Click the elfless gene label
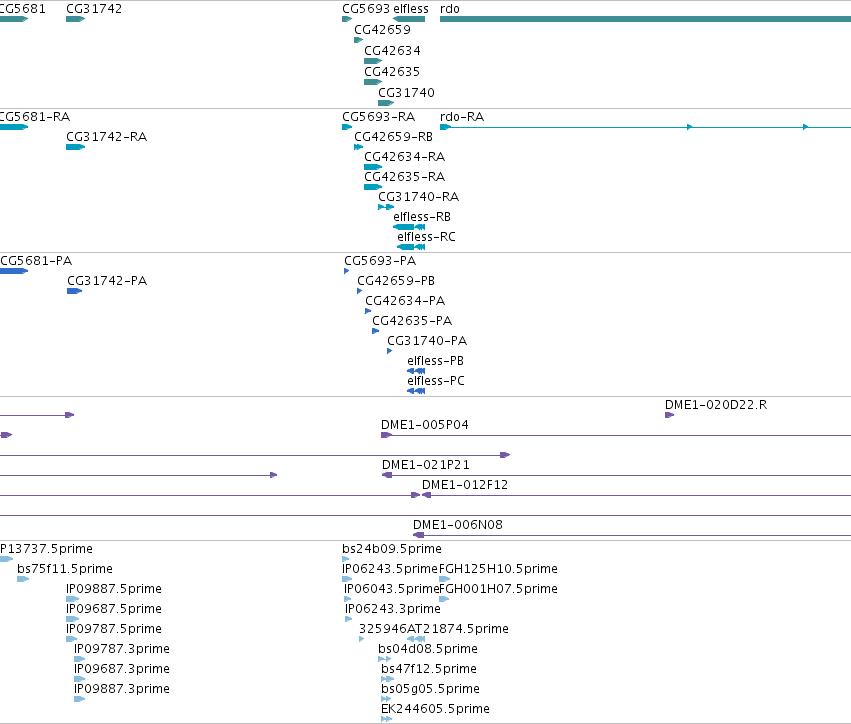This screenshot has height=724, width=851. tap(411, 9)
